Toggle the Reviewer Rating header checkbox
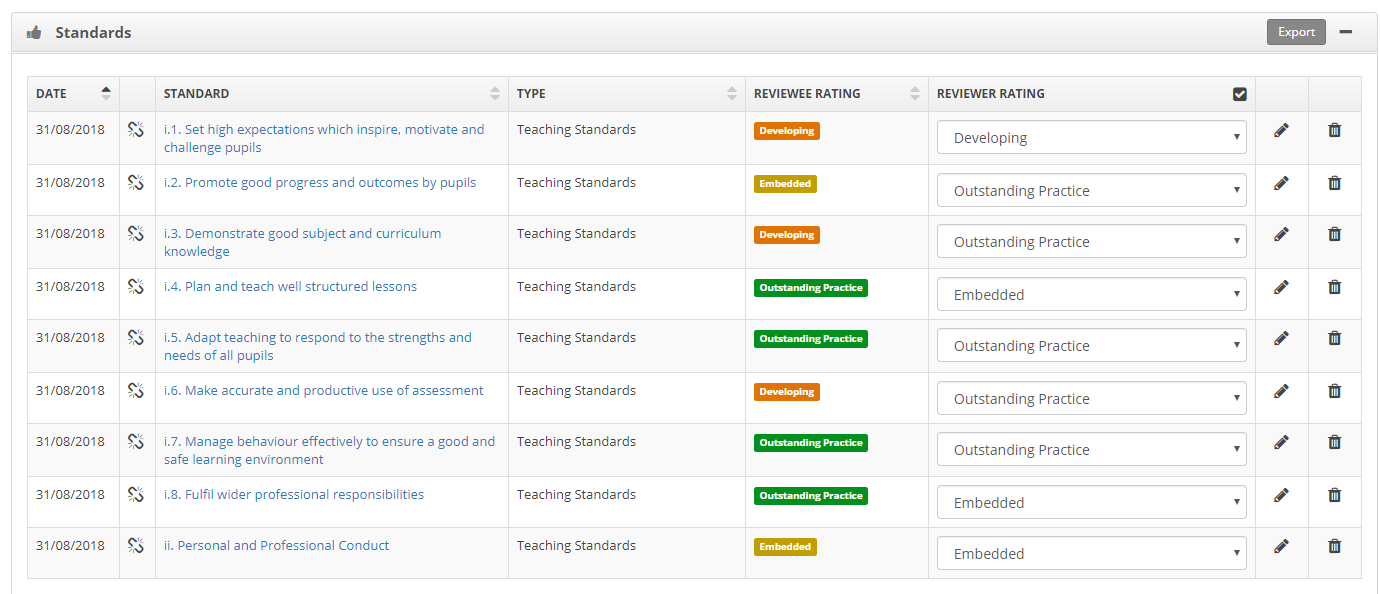Viewport: 1380px width, 594px height. click(x=1240, y=94)
